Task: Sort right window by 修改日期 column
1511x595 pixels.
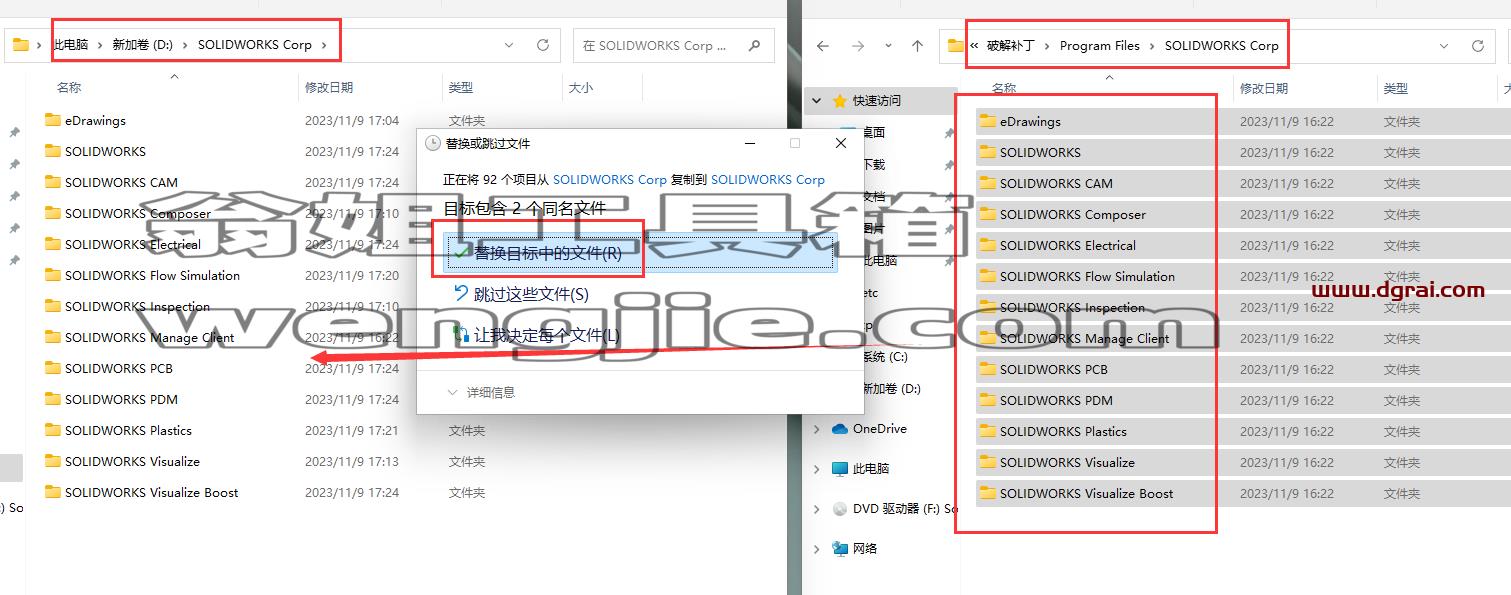Action: pos(1264,89)
